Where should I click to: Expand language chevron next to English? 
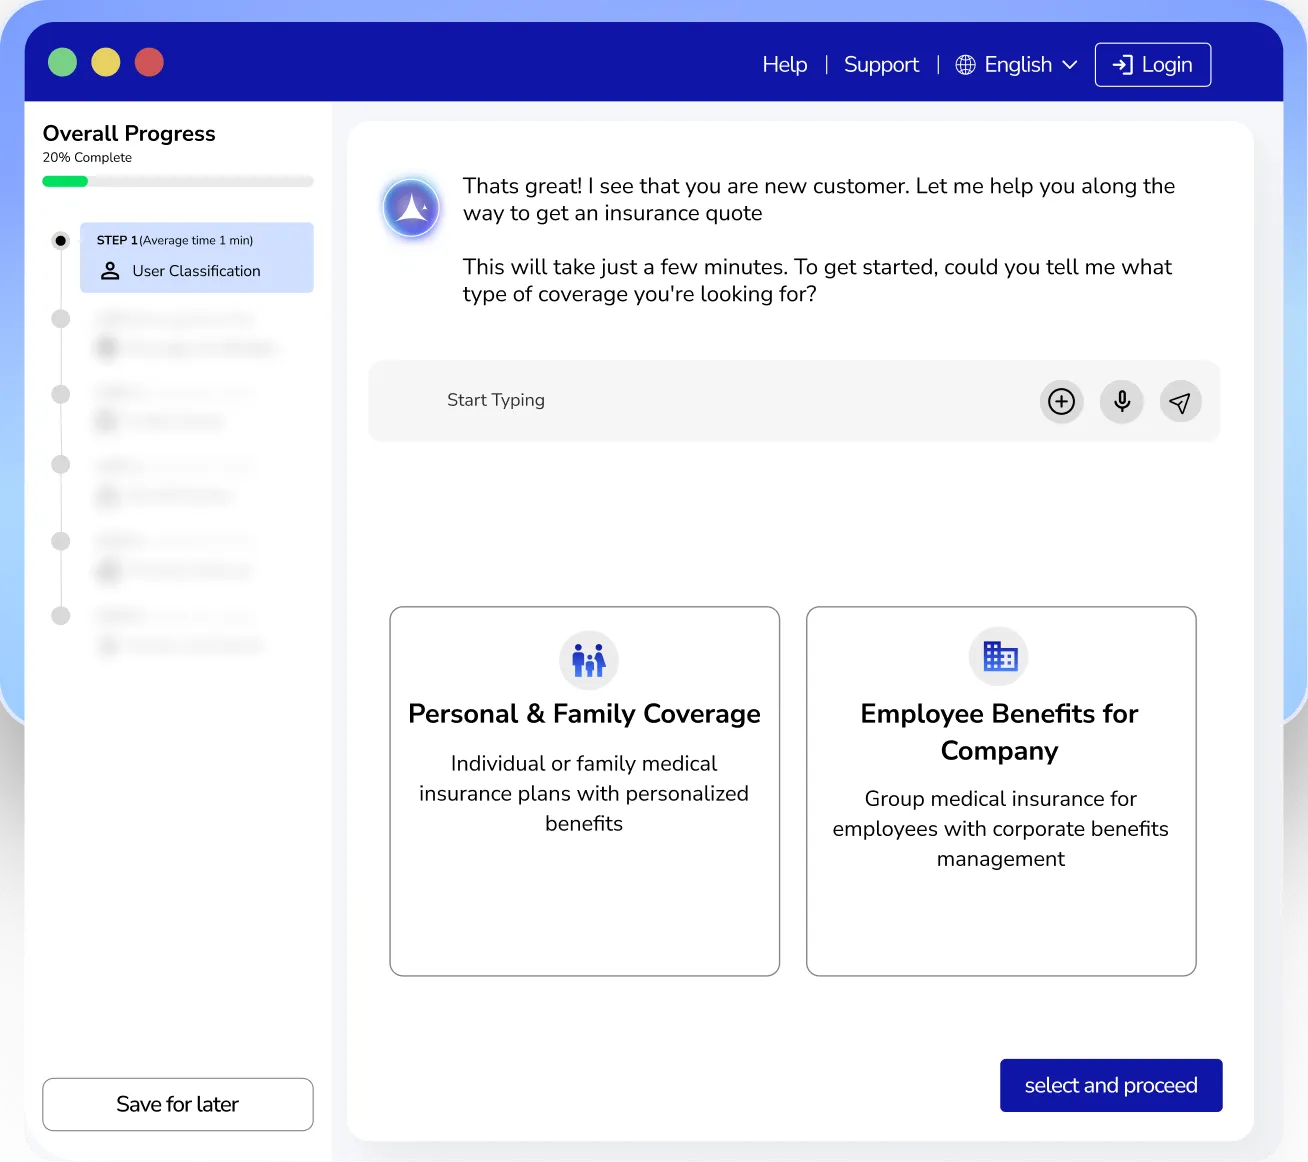[x=1070, y=65]
